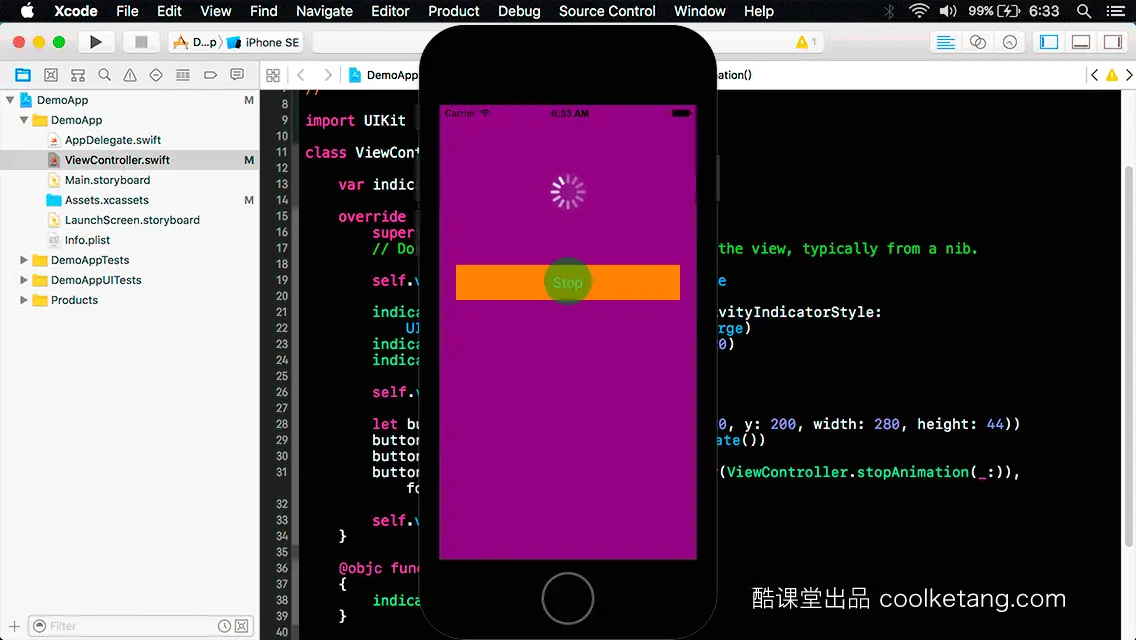Select AppDelegate.swift file
Screen dimensions: 1136x640
(x=112, y=140)
